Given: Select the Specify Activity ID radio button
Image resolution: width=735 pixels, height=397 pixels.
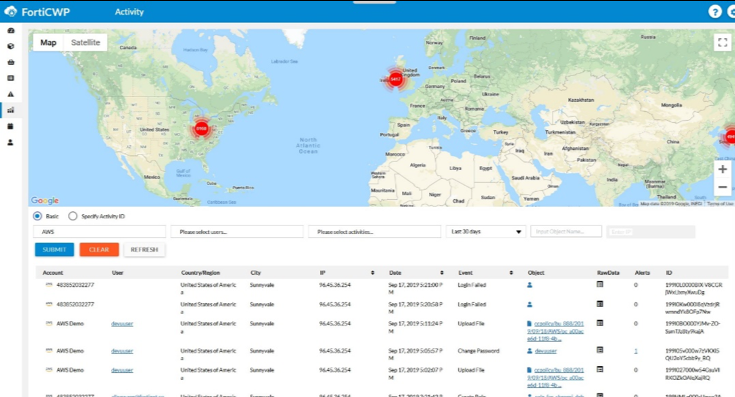Looking at the screenshot, I should point(72,216).
